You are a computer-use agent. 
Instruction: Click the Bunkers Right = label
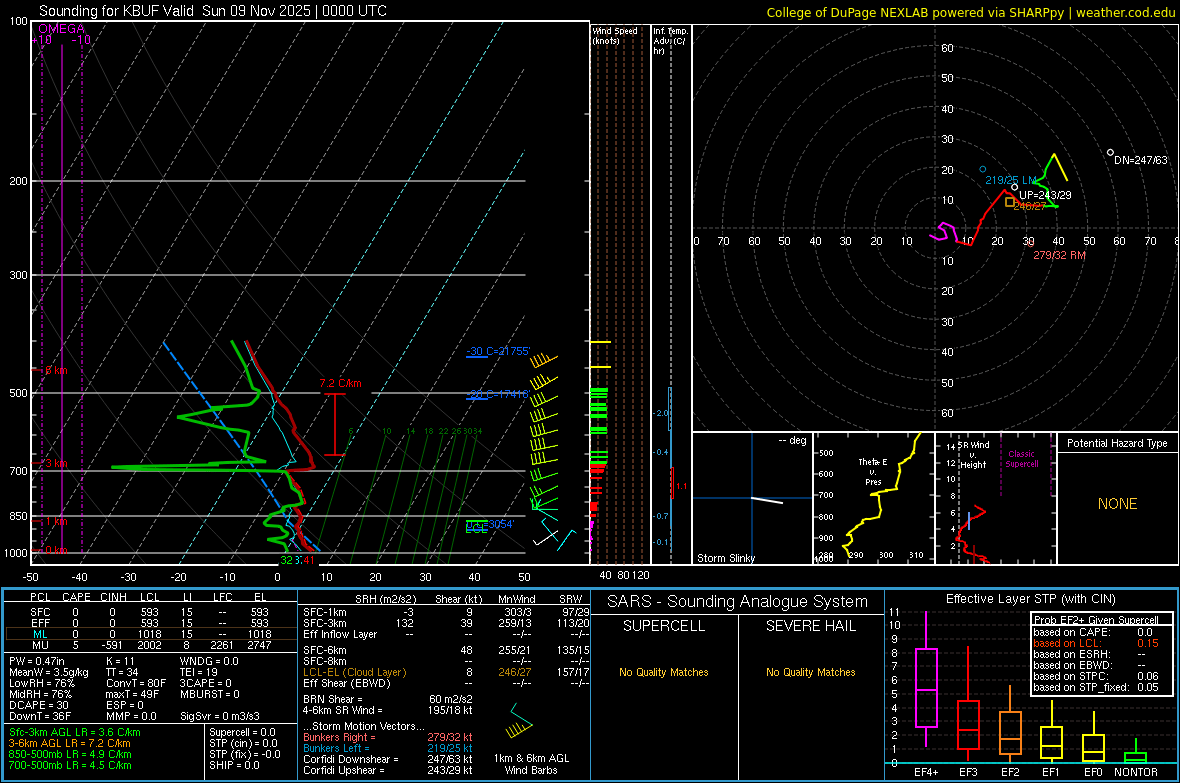coord(339,737)
